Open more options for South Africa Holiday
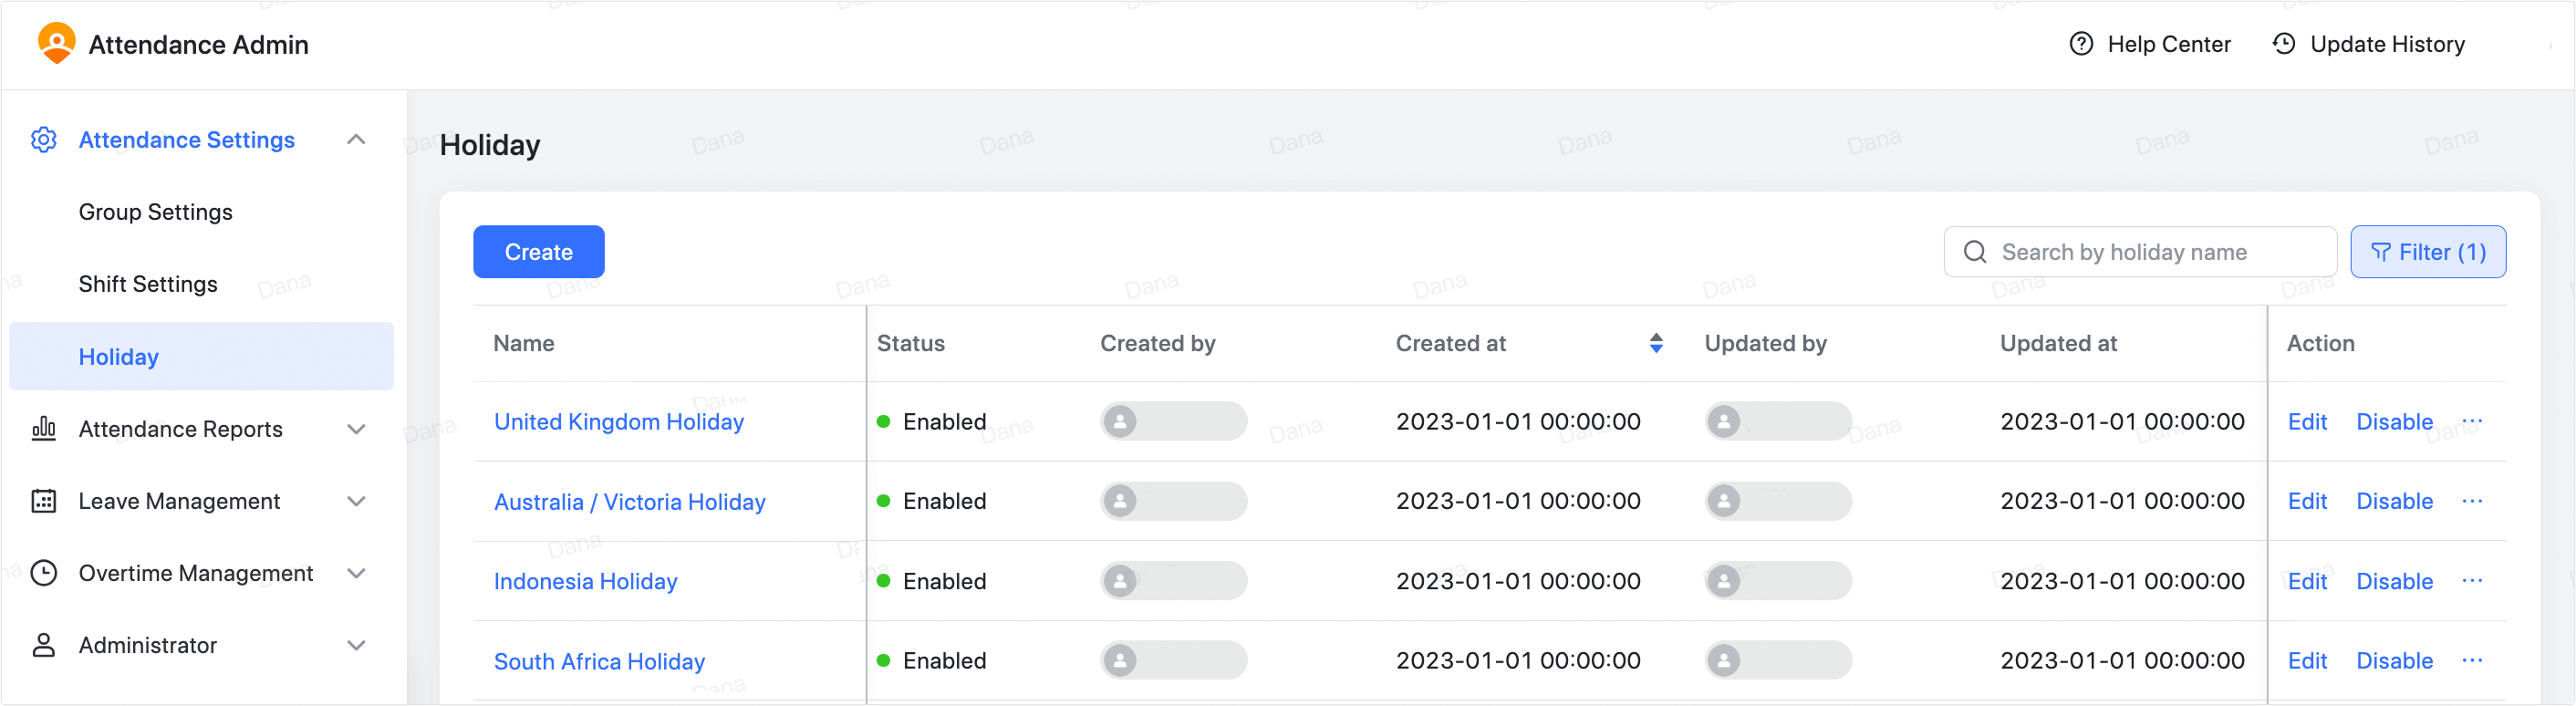Image resolution: width=2576 pixels, height=706 pixels. 2472,660
